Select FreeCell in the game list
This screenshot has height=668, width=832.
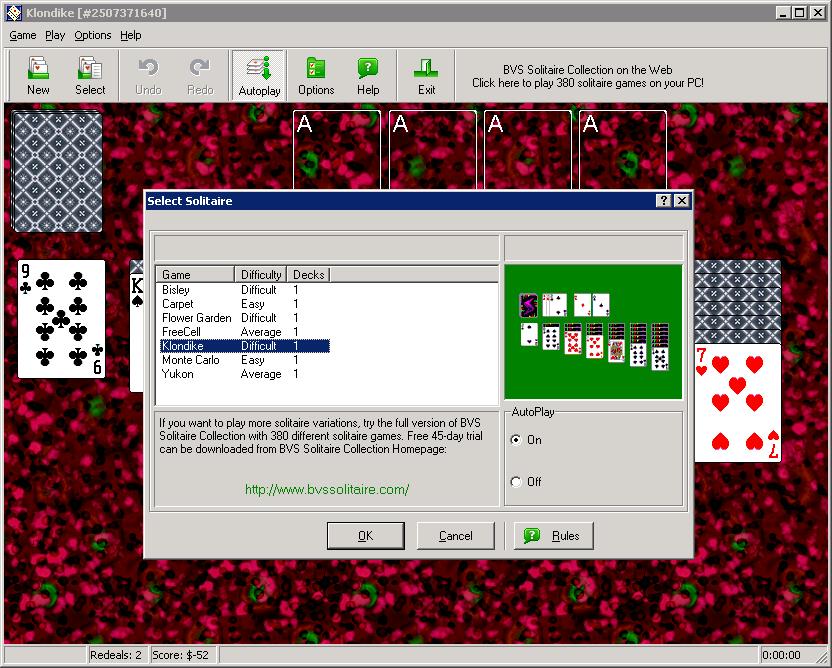(181, 332)
